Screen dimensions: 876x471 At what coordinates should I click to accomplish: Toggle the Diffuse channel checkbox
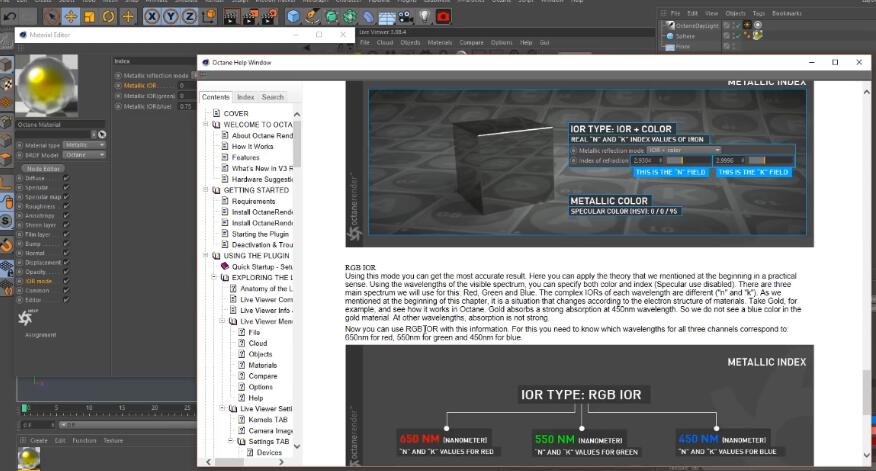pyautogui.click(x=66, y=178)
